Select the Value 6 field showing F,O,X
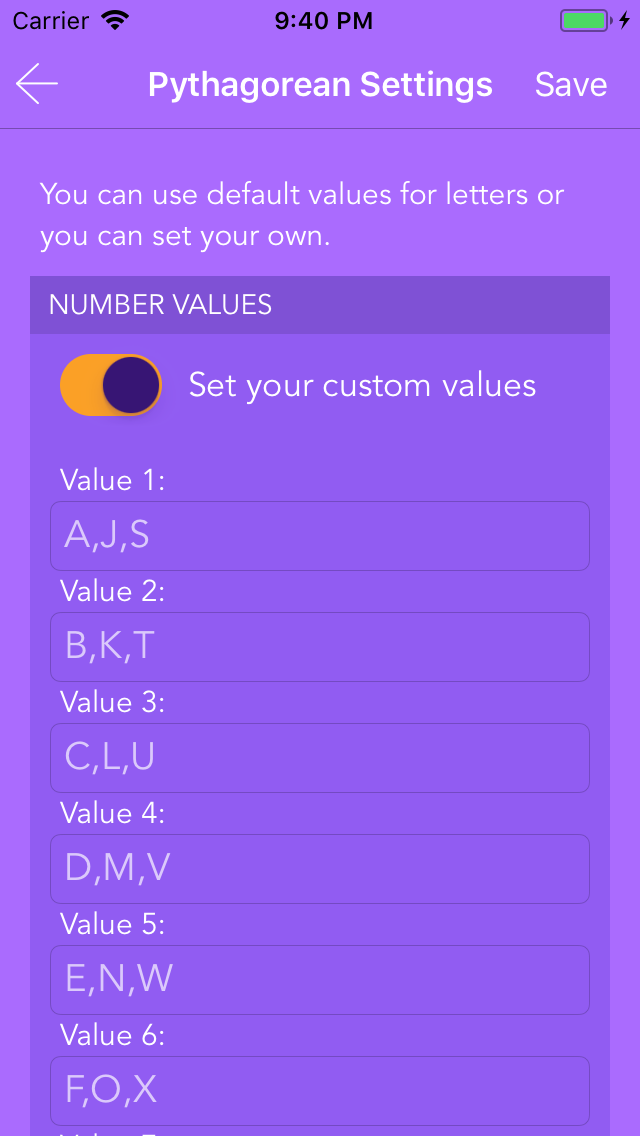This screenshot has width=640, height=1136. (x=320, y=1090)
